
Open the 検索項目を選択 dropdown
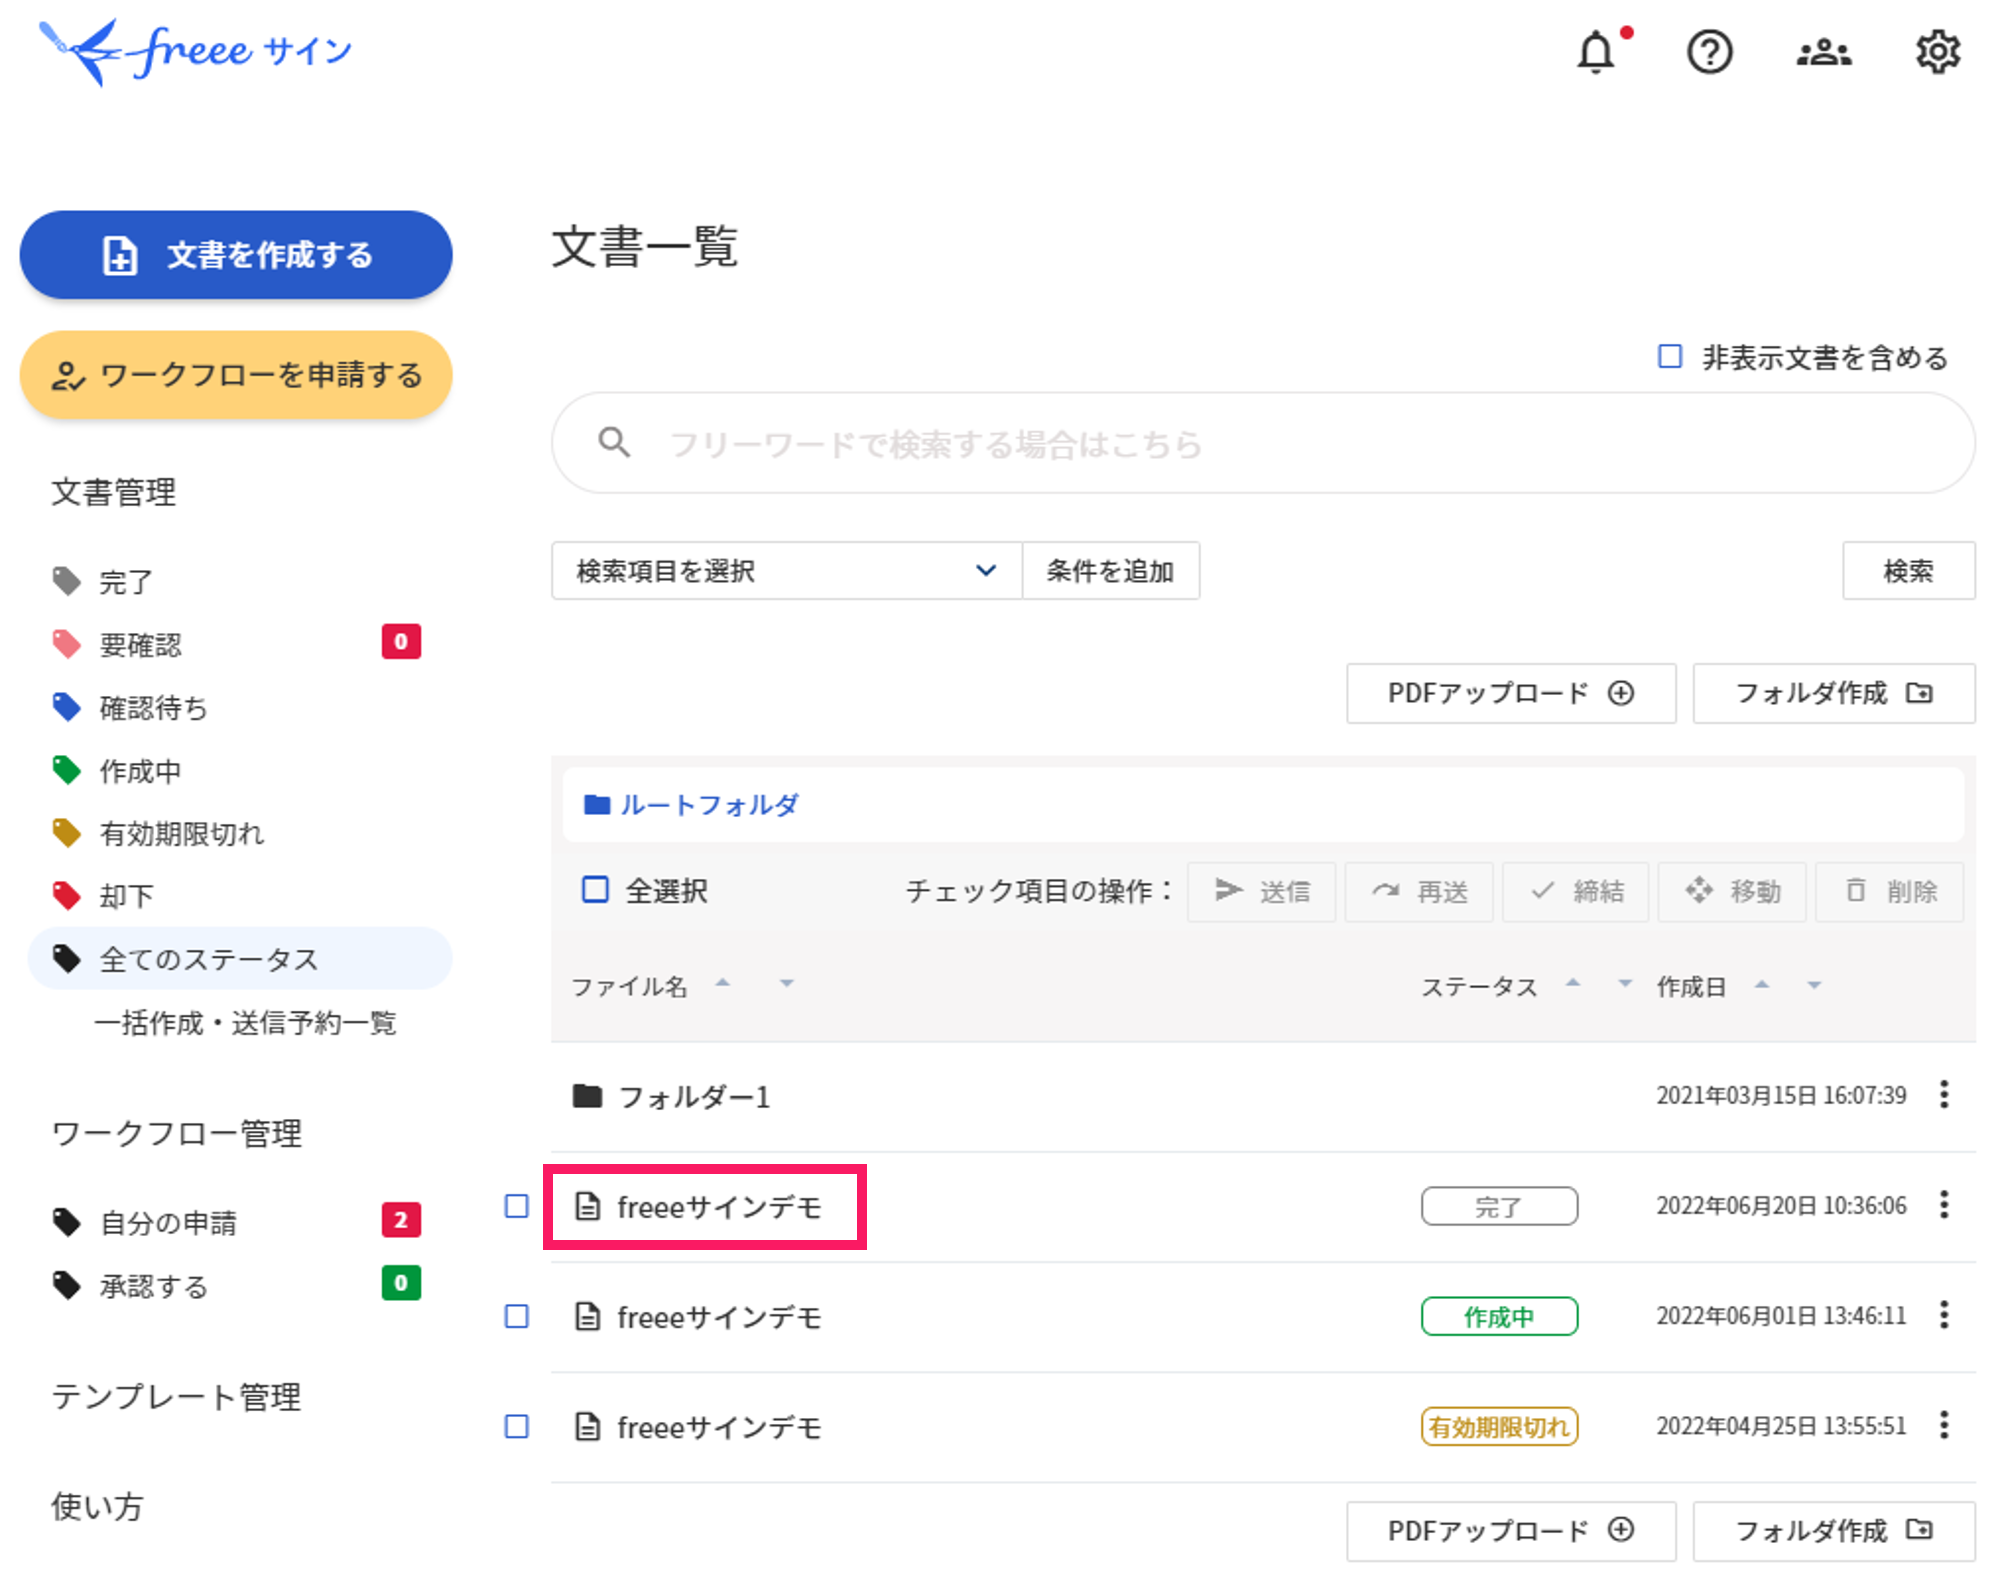point(786,571)
